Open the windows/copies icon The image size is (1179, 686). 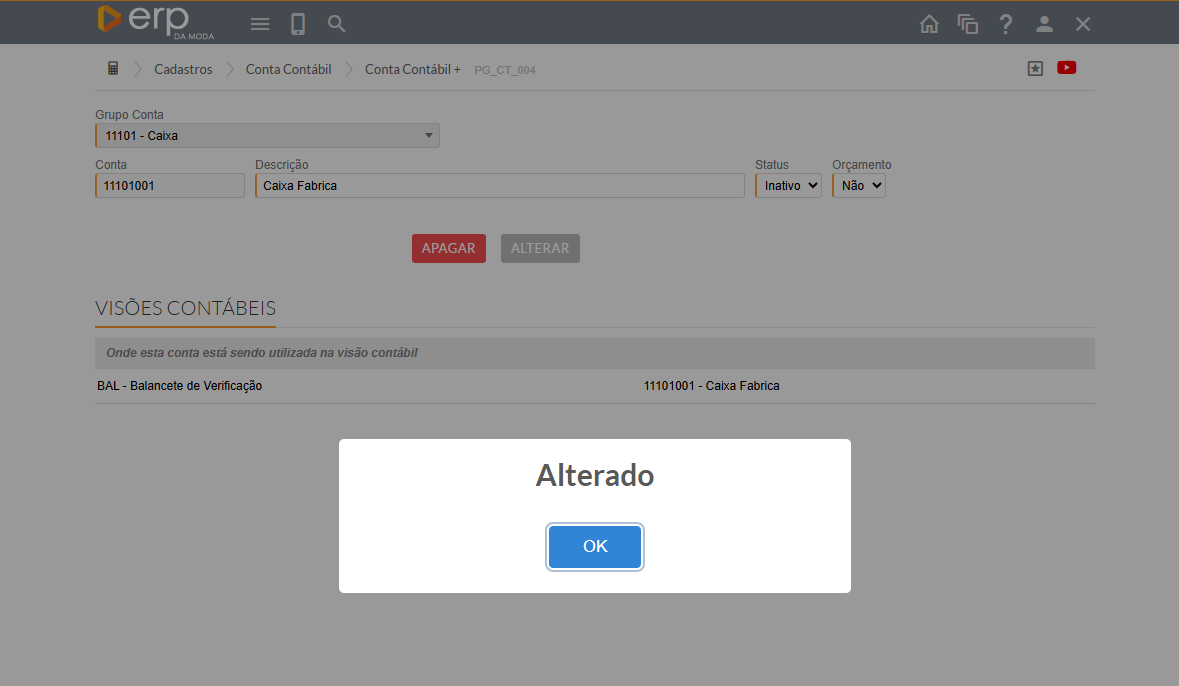pos(967,24)
